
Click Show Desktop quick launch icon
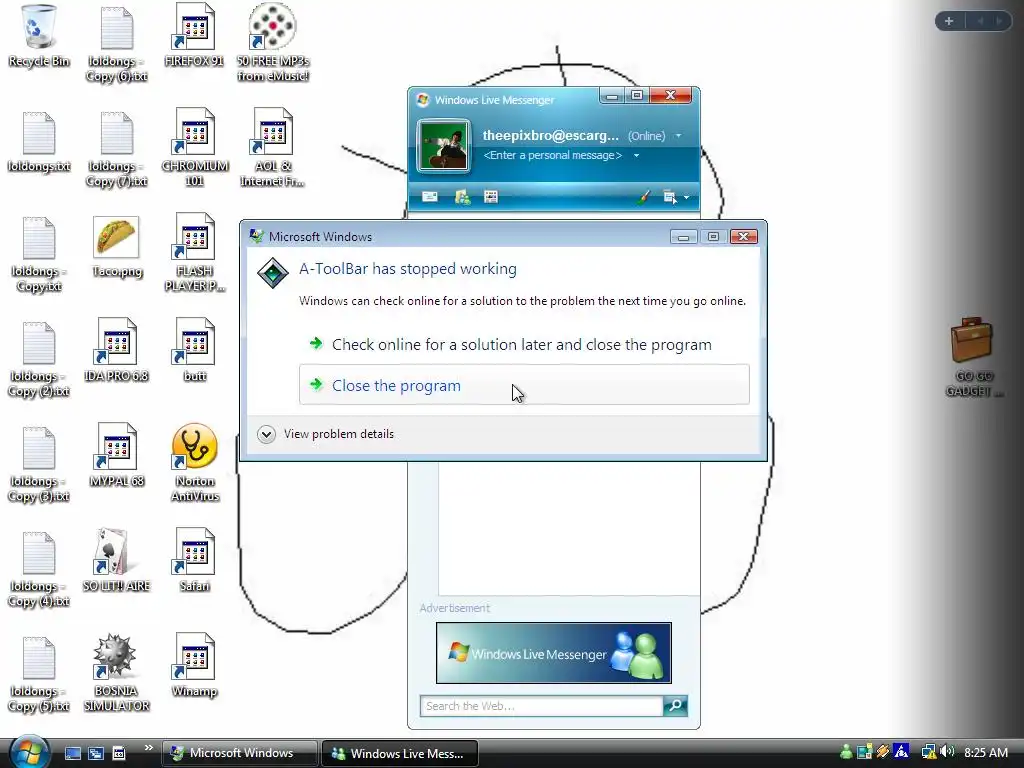point(72,753)
